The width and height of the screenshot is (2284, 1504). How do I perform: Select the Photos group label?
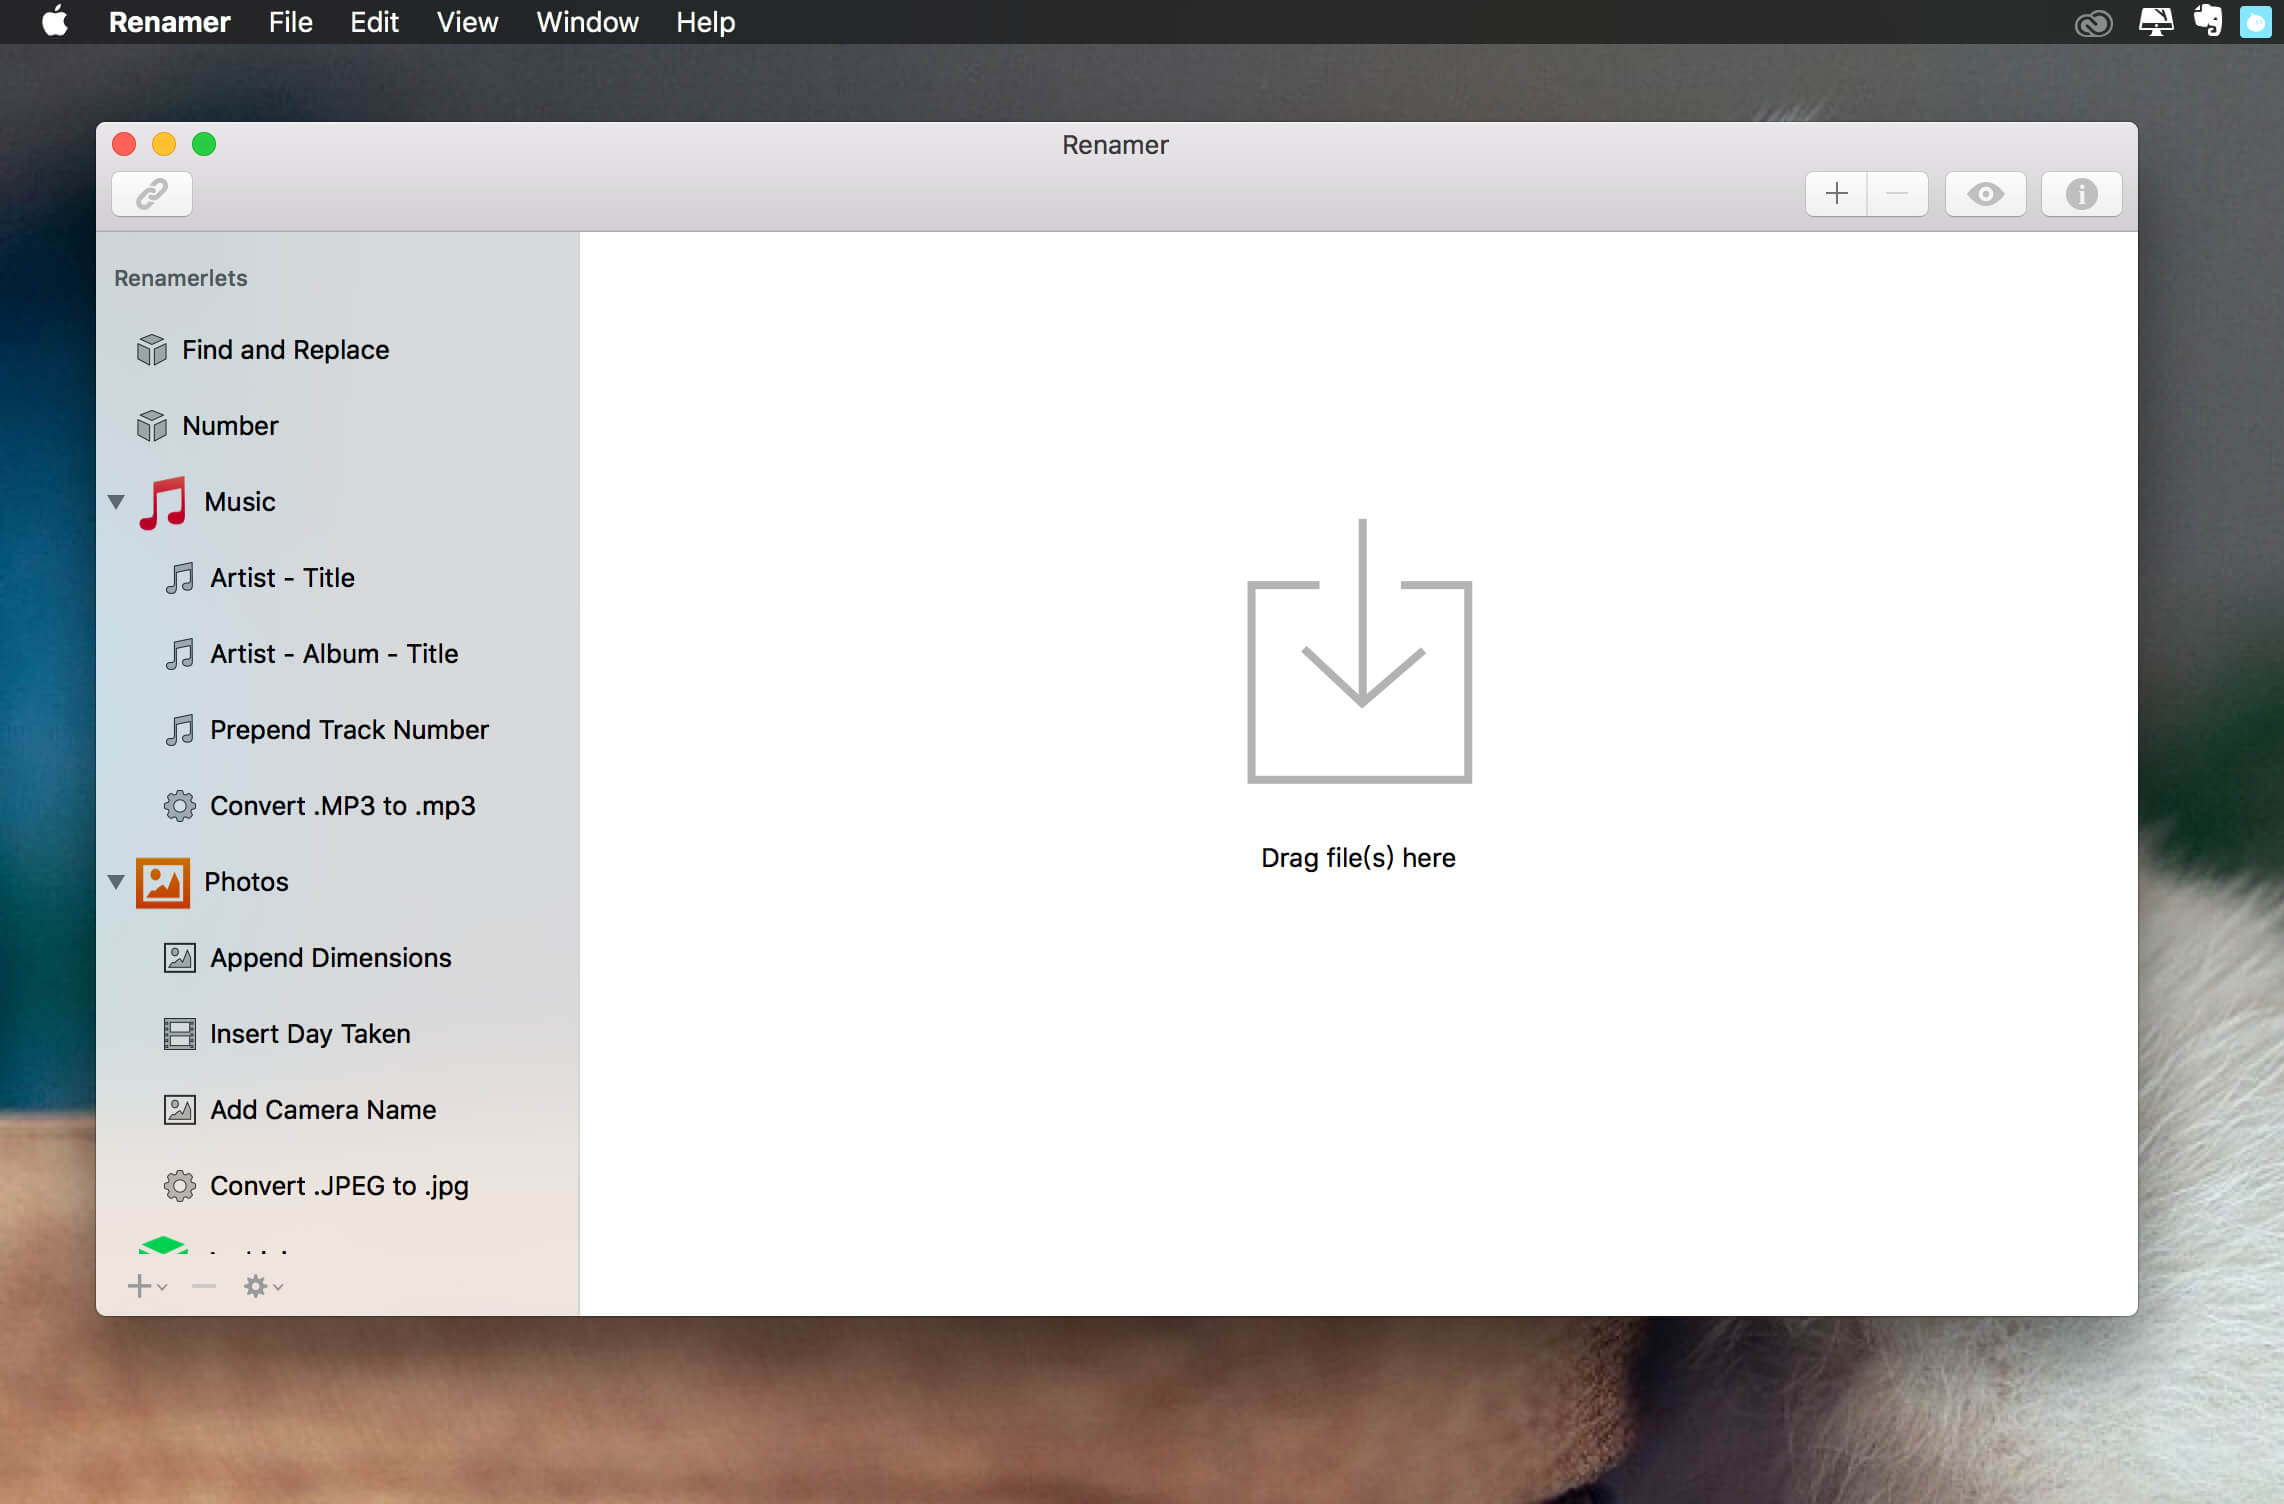[x=246, y=882]
